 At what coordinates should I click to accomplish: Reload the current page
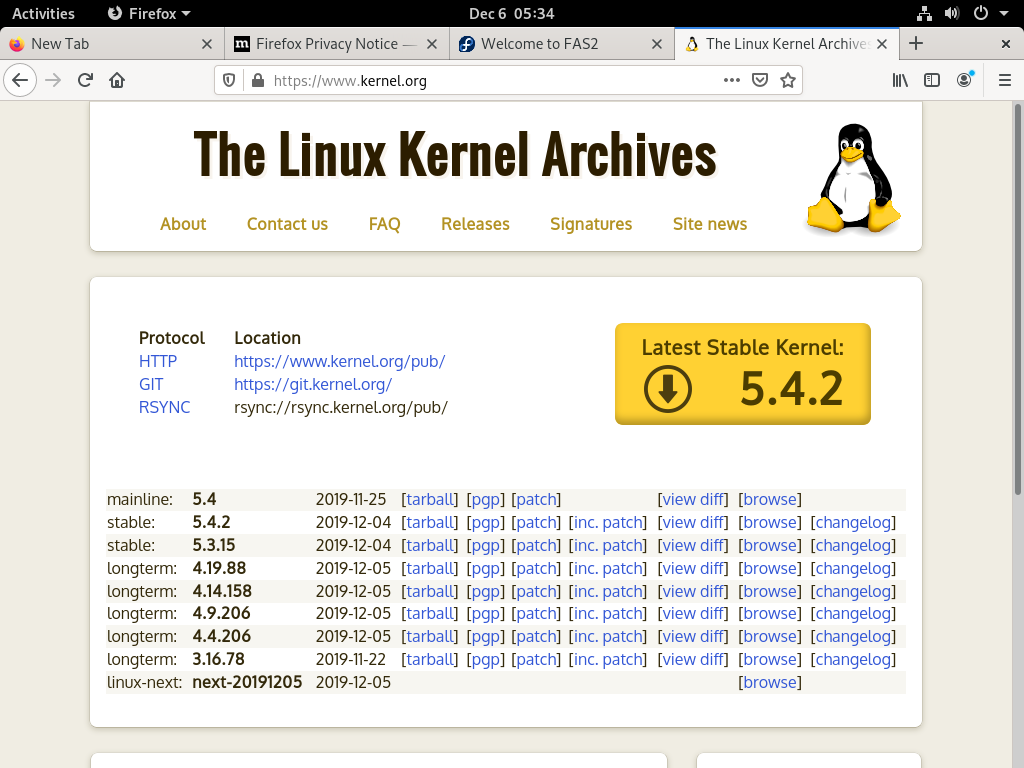coord(85,80)
